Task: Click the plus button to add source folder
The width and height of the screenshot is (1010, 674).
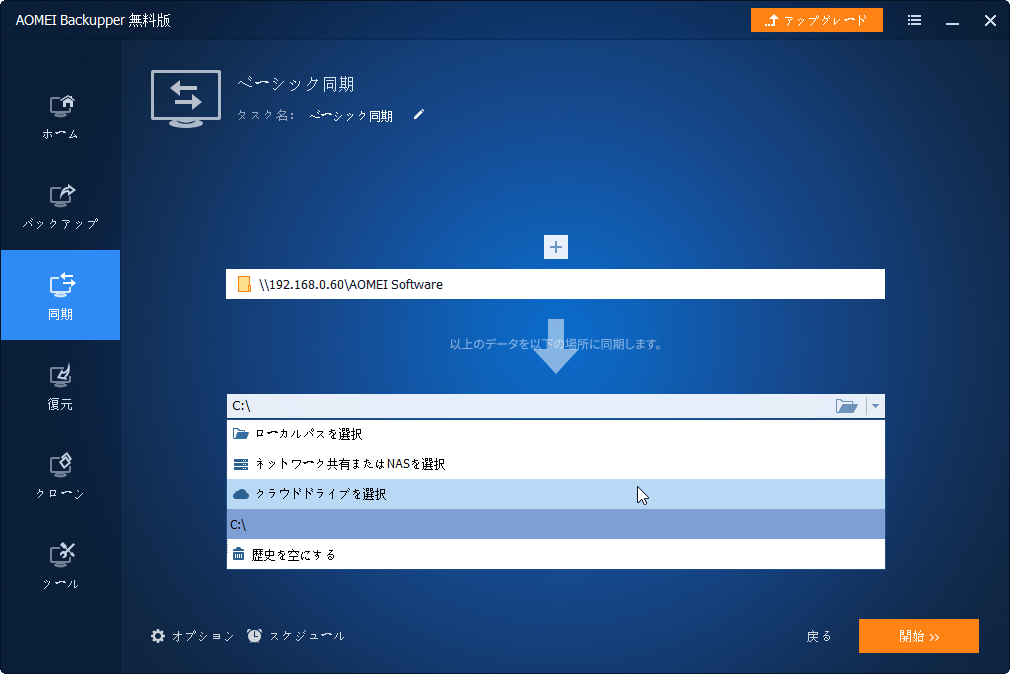Action: (556, 247)
